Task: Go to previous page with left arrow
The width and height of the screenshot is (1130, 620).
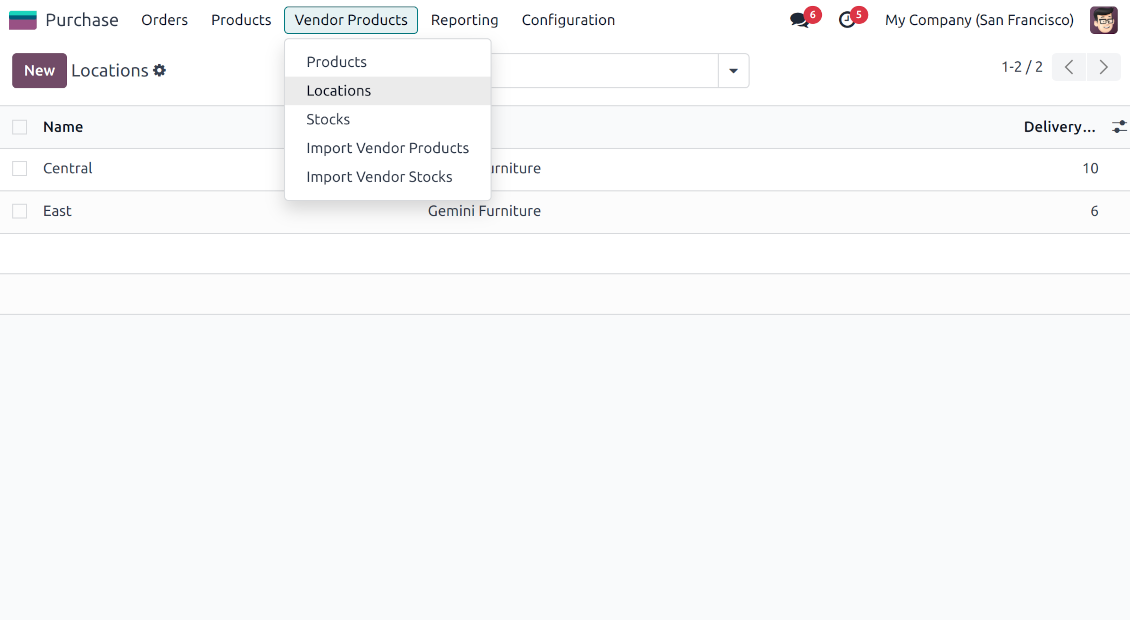Action: coord(1068,67)
